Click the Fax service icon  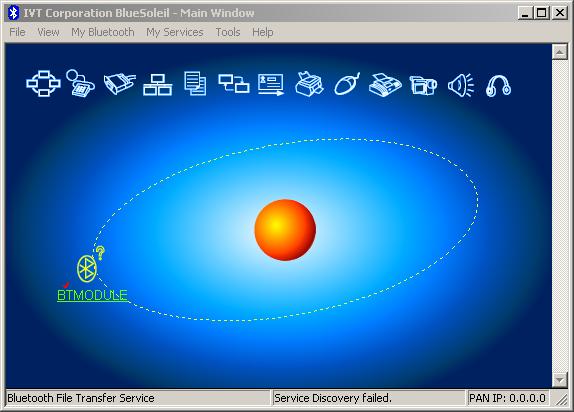pyautogui.click(x=385, y=85)
